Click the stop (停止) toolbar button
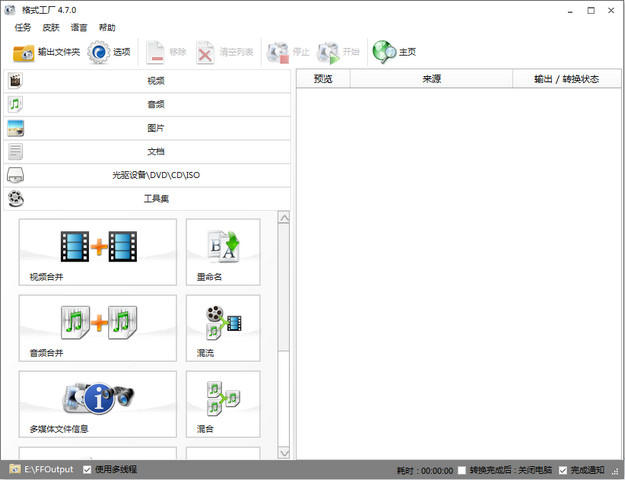This screenshot has width=625, height=480. pyautogui.click(x=288, y=52)
